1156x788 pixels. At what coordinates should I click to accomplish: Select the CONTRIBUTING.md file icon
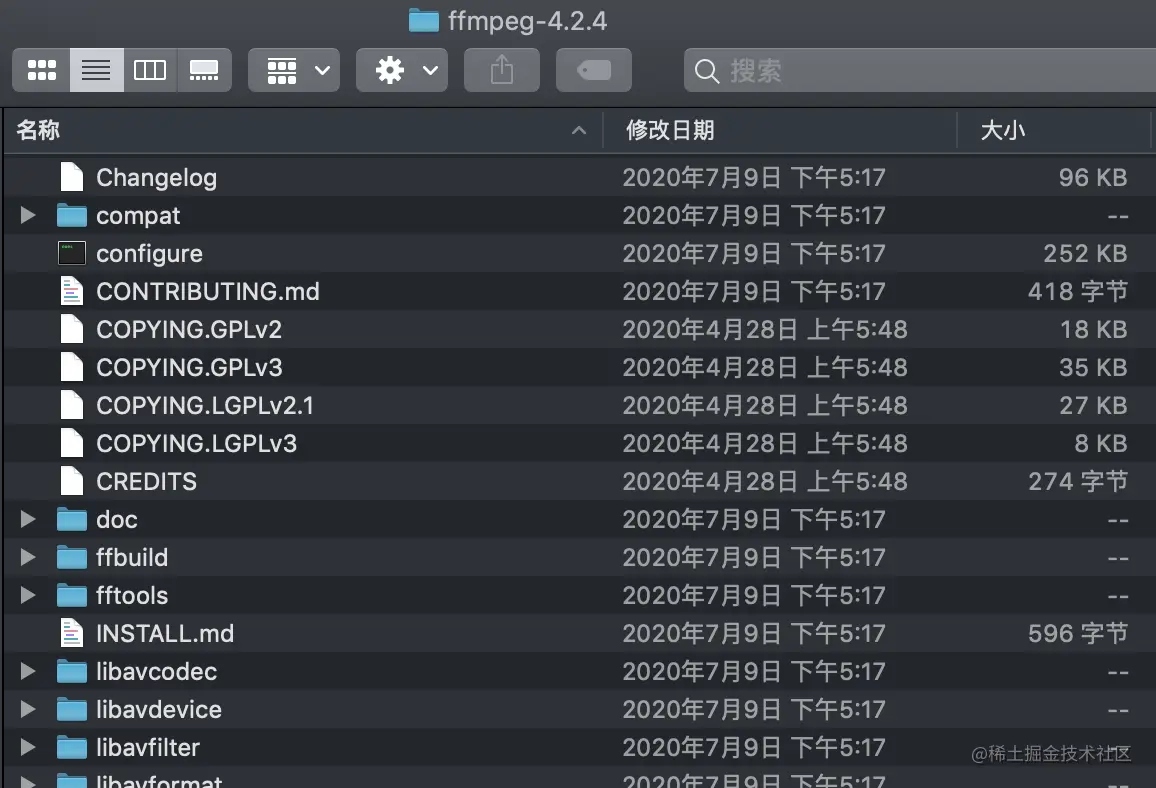point(72,291)
